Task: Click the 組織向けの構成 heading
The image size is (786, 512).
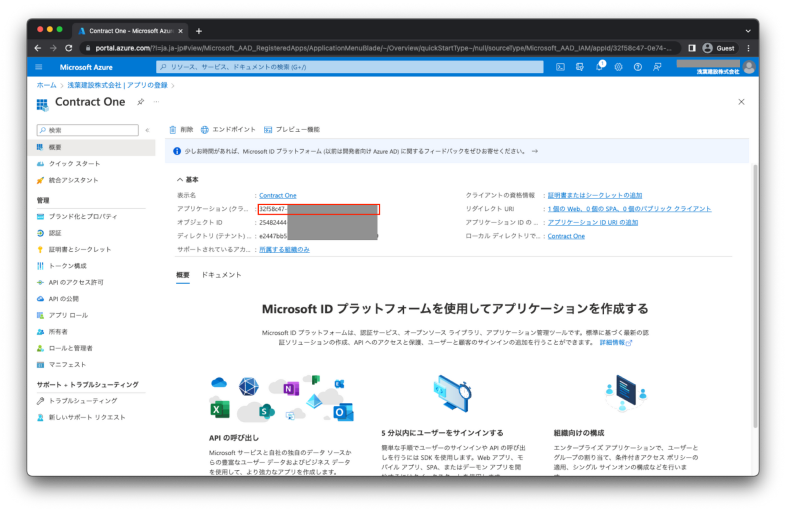Action: (578, 433)
